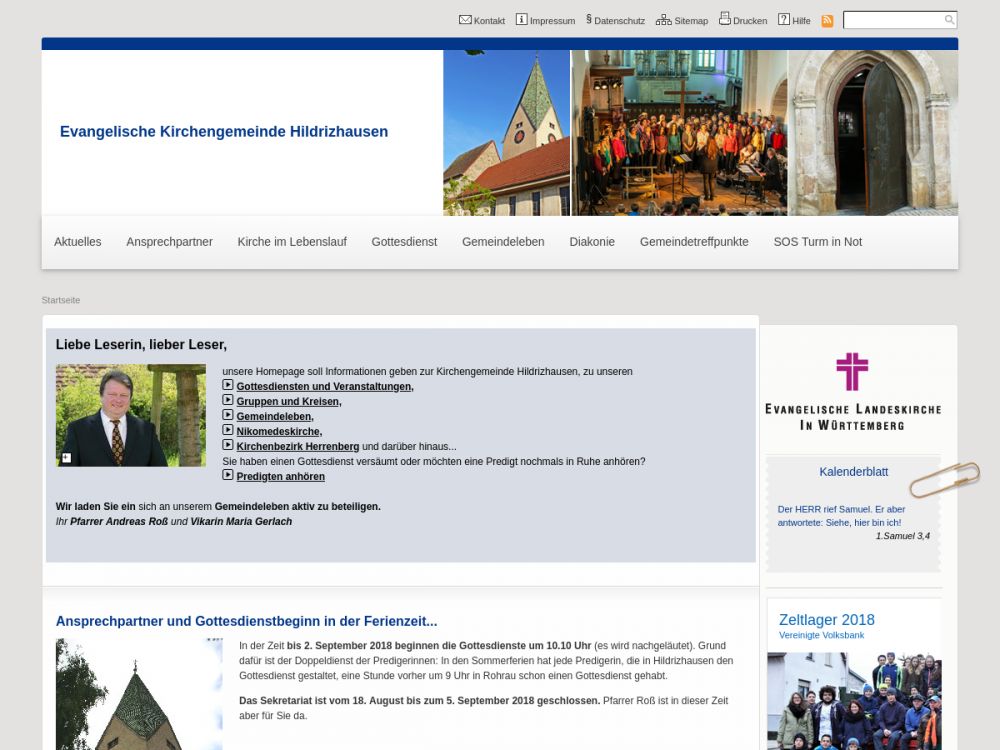This screenshot has width=1000, height=750.
Task: Click the Drucken printer icon
Action: tap(725, 19)
